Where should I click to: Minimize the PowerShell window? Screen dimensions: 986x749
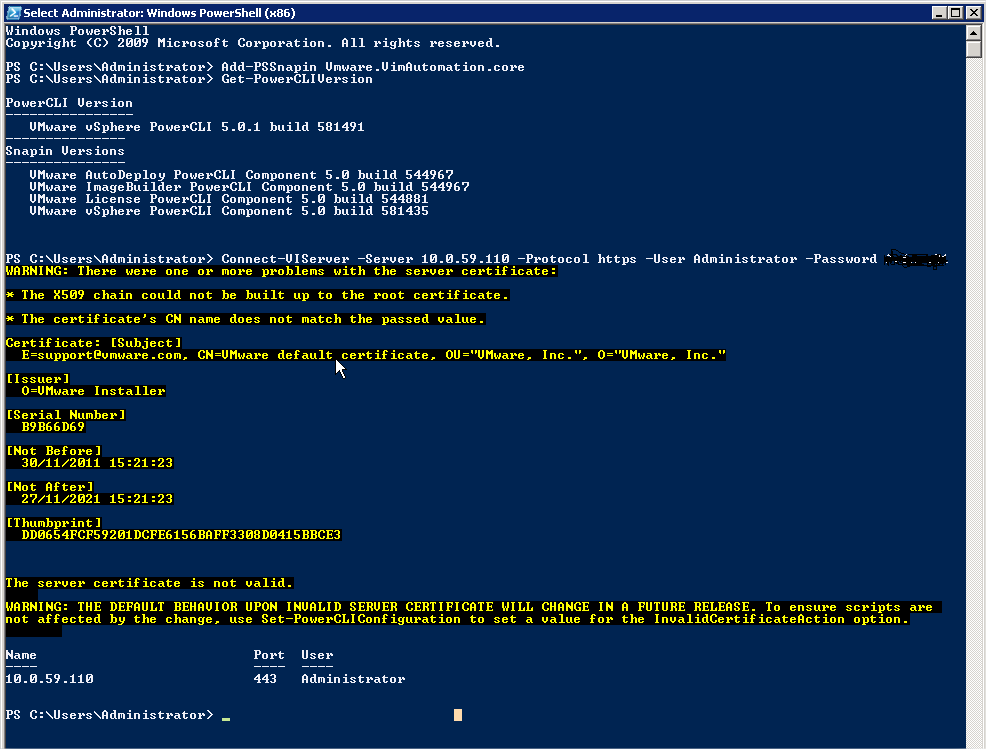938,12
